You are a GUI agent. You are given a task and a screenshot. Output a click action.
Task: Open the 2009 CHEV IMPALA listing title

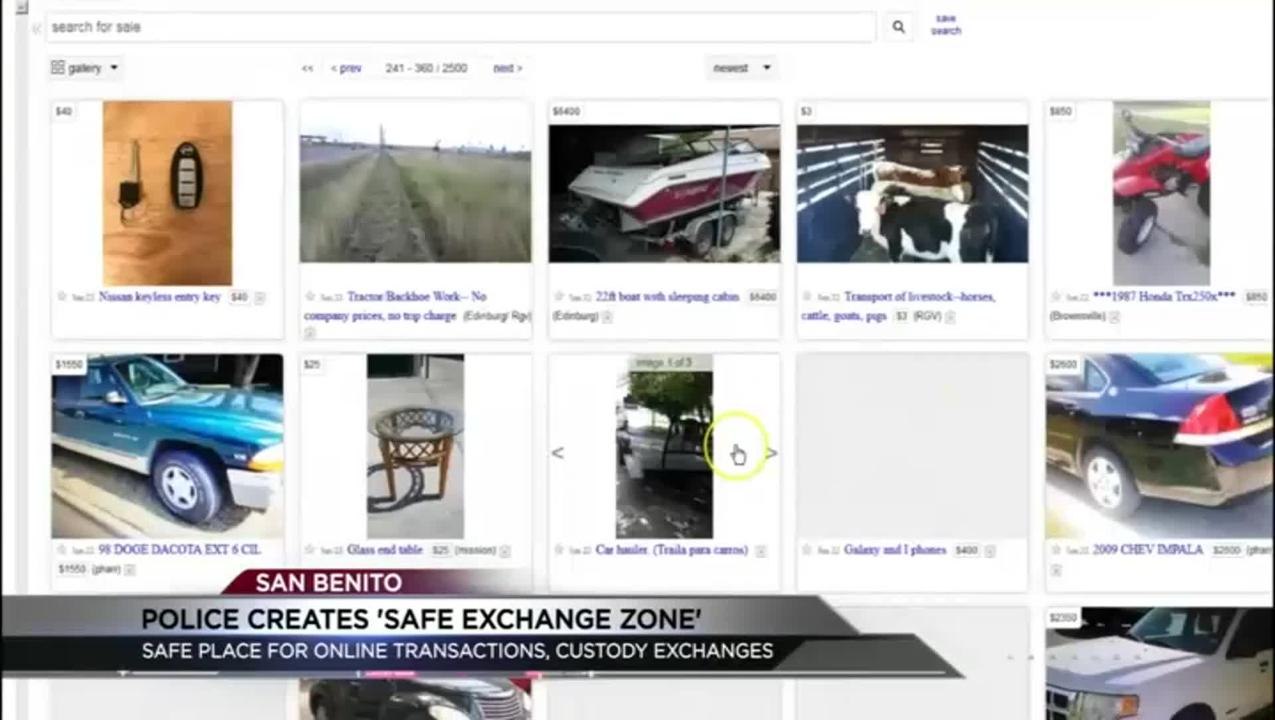coord(1148,550)
